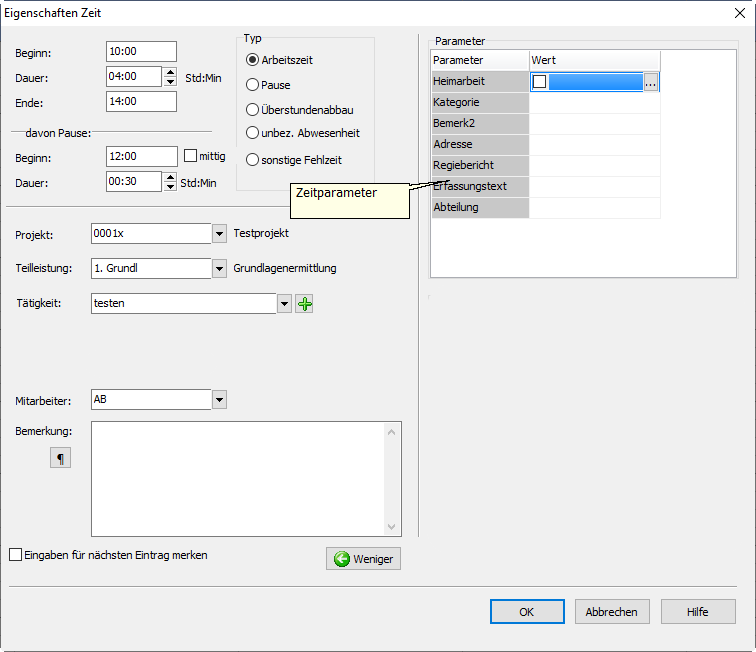Tick Eingaben für nächsten Eintrag merken
This screenshot has width=756, height=652.
tap(15, 554)
